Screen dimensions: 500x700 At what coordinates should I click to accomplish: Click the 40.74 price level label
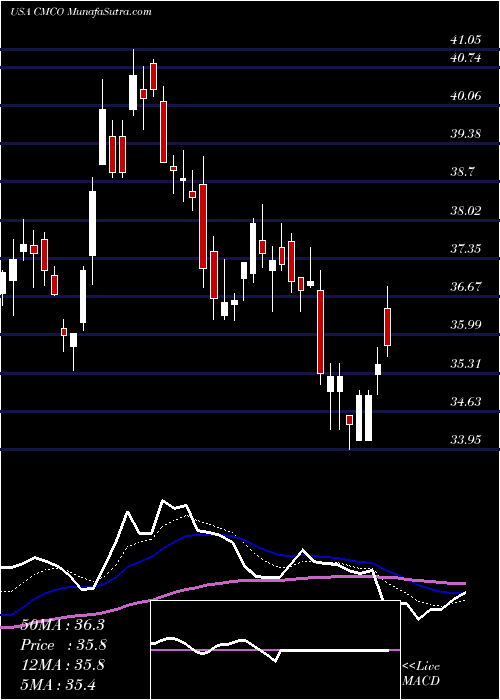pyautogui.click(x=466, y=57)
